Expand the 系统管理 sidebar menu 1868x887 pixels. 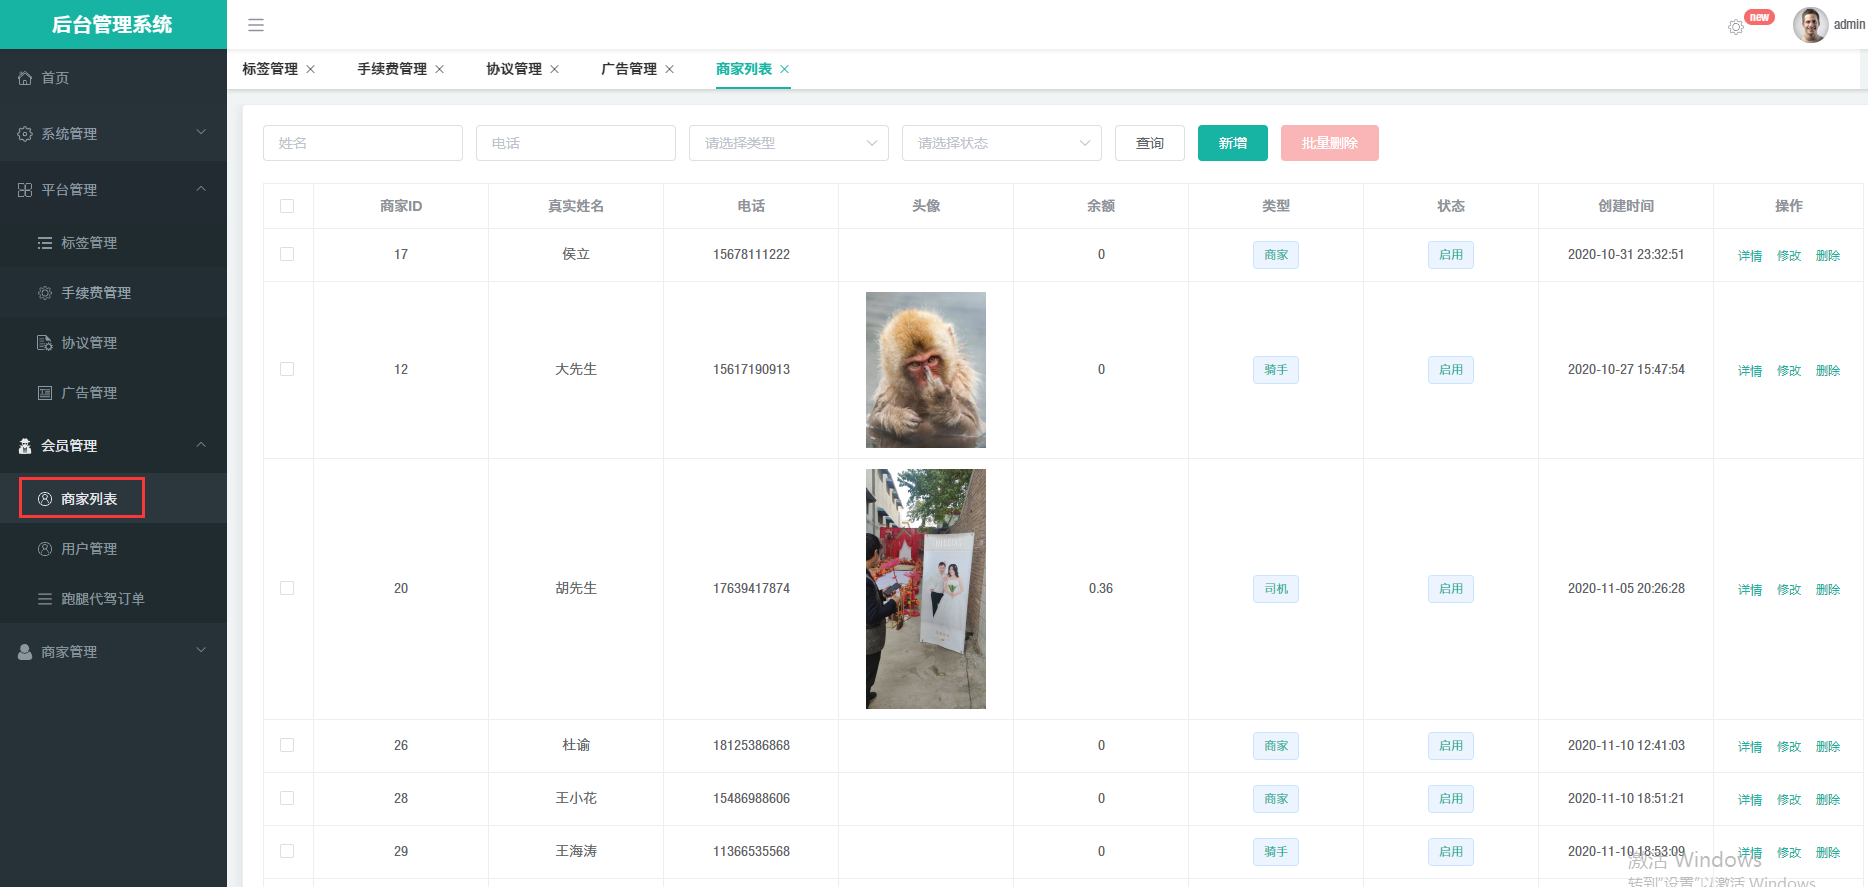(112, 134)
